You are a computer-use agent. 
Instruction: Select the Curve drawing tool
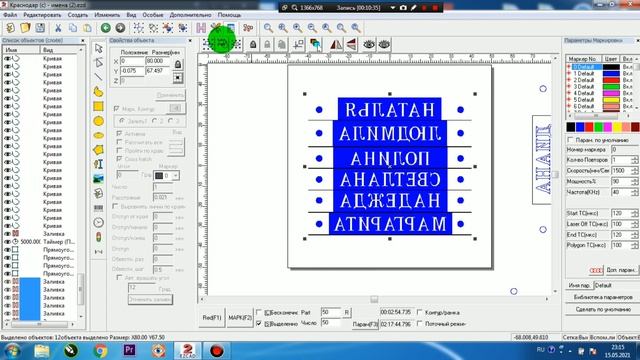click(98, 91)
